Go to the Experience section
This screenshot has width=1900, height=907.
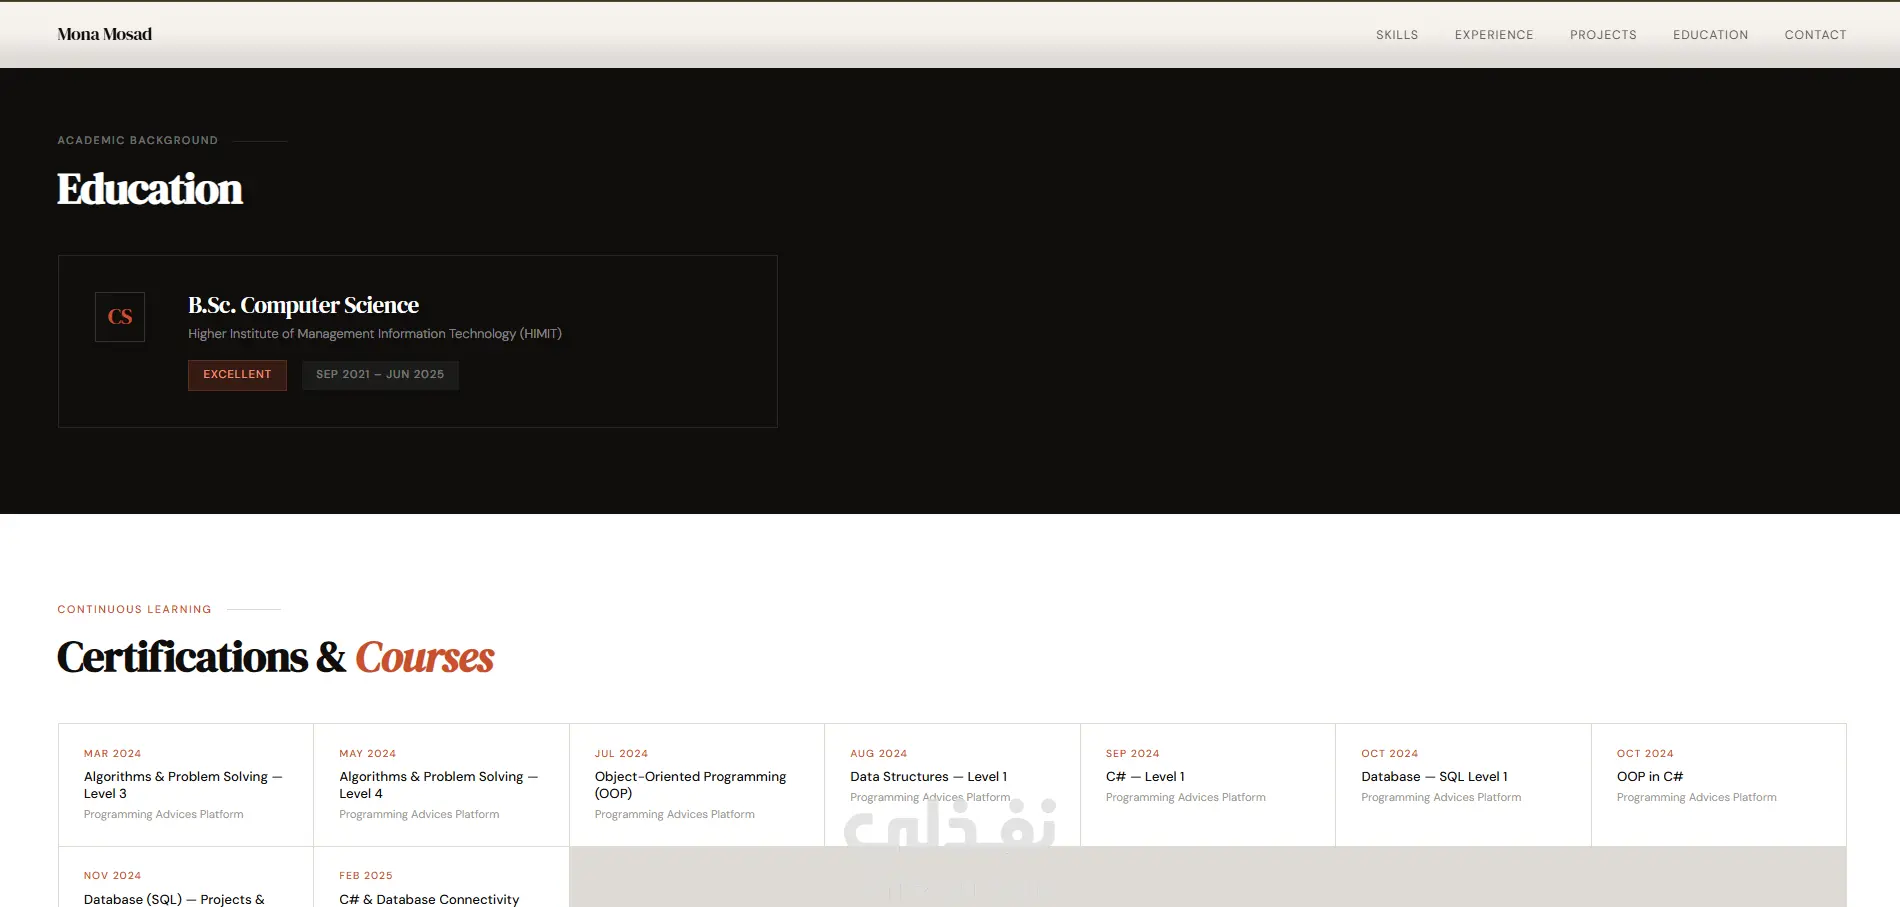[1494, 35]
